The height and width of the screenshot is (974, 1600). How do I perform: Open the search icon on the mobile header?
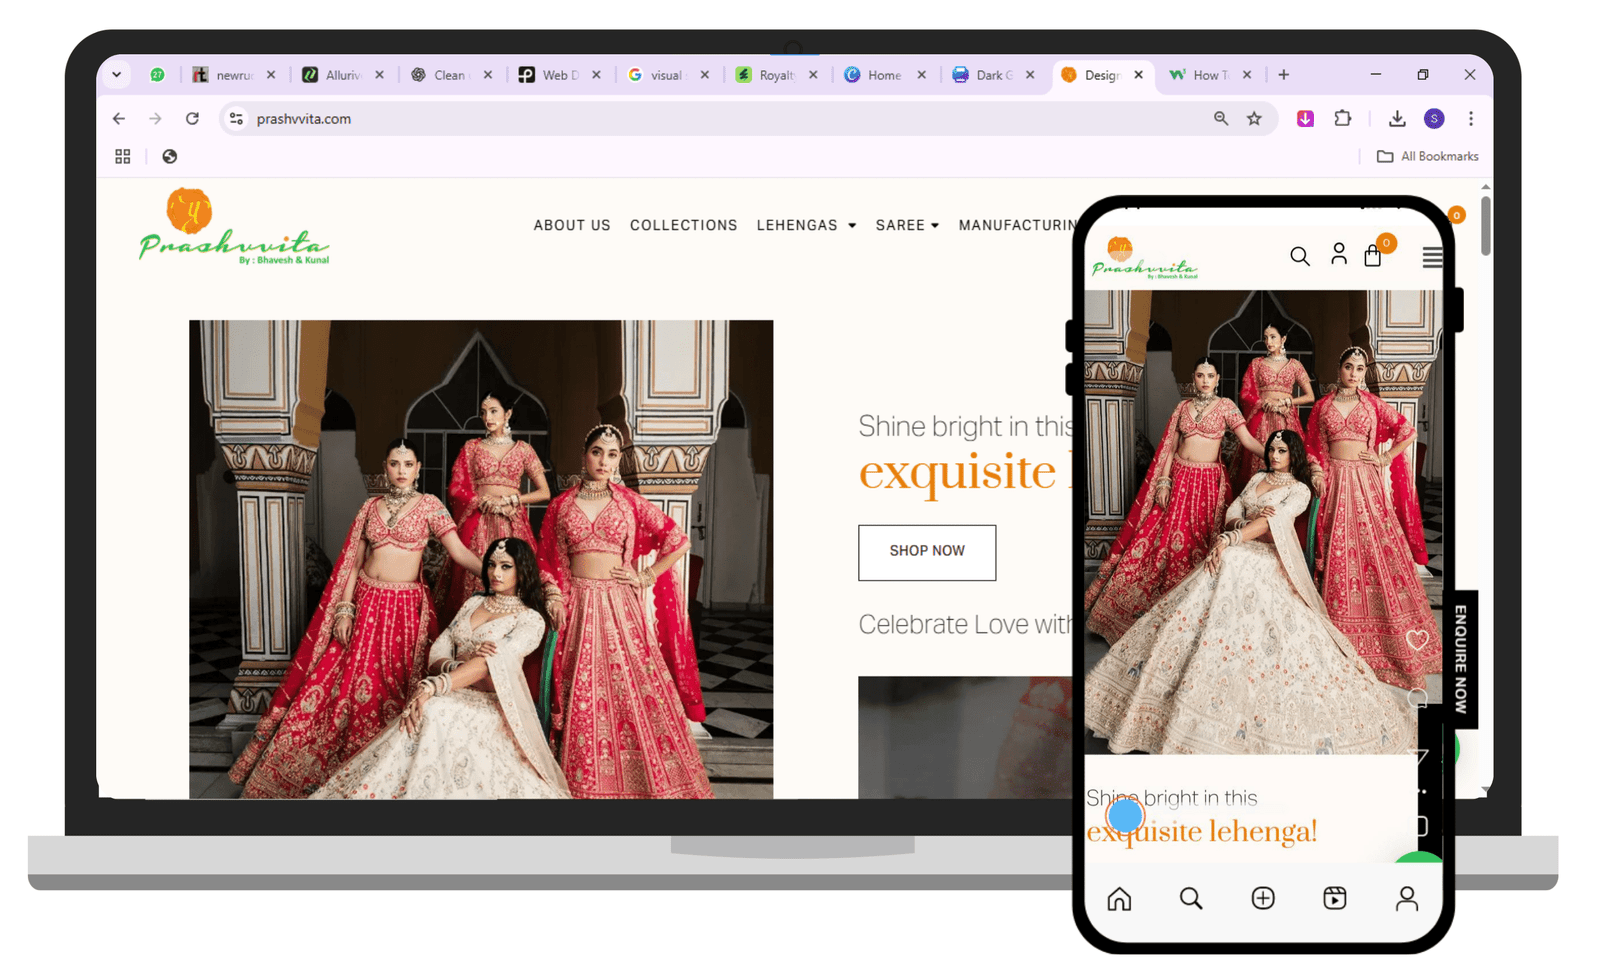point(1300,255)
